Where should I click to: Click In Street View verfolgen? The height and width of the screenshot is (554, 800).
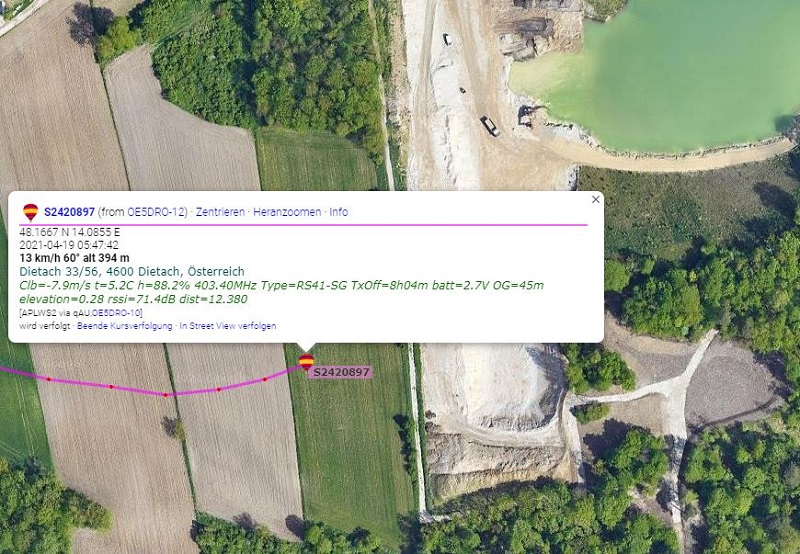coord(228,325)
